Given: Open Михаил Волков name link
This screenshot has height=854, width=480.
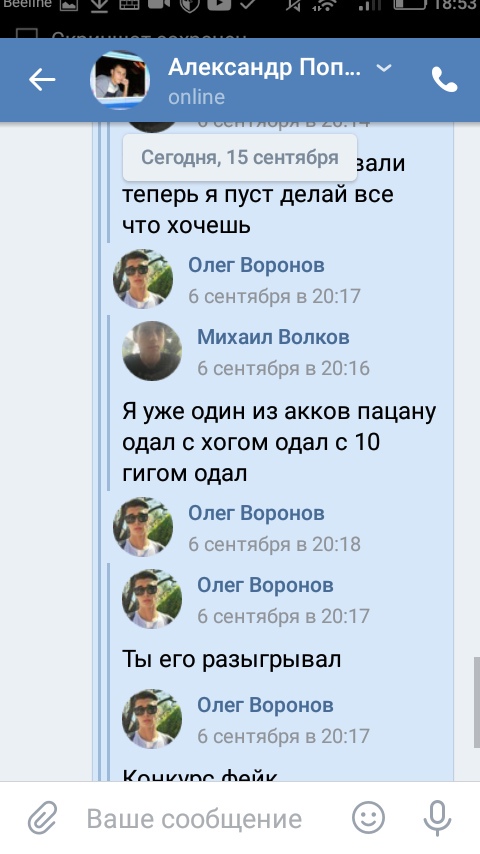Looking at the screenshot, I should point(273,337).
